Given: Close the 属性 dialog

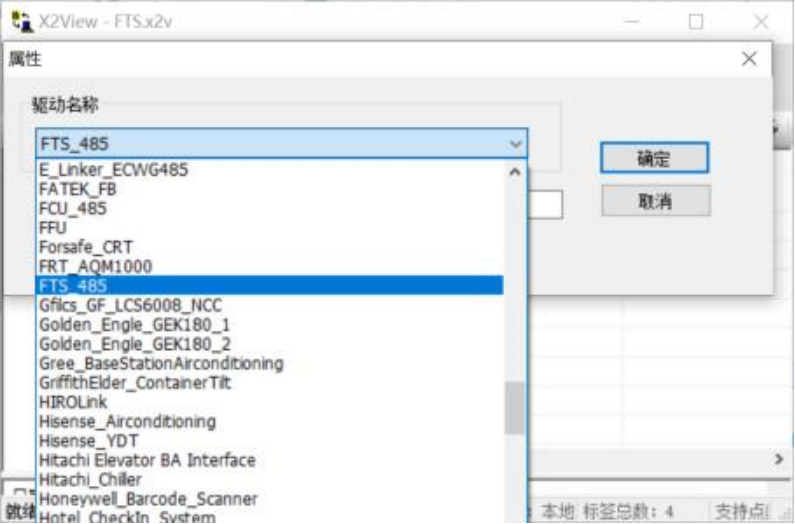Looking at the screenshot, I should pyautogui.click(x=749, y=59).
